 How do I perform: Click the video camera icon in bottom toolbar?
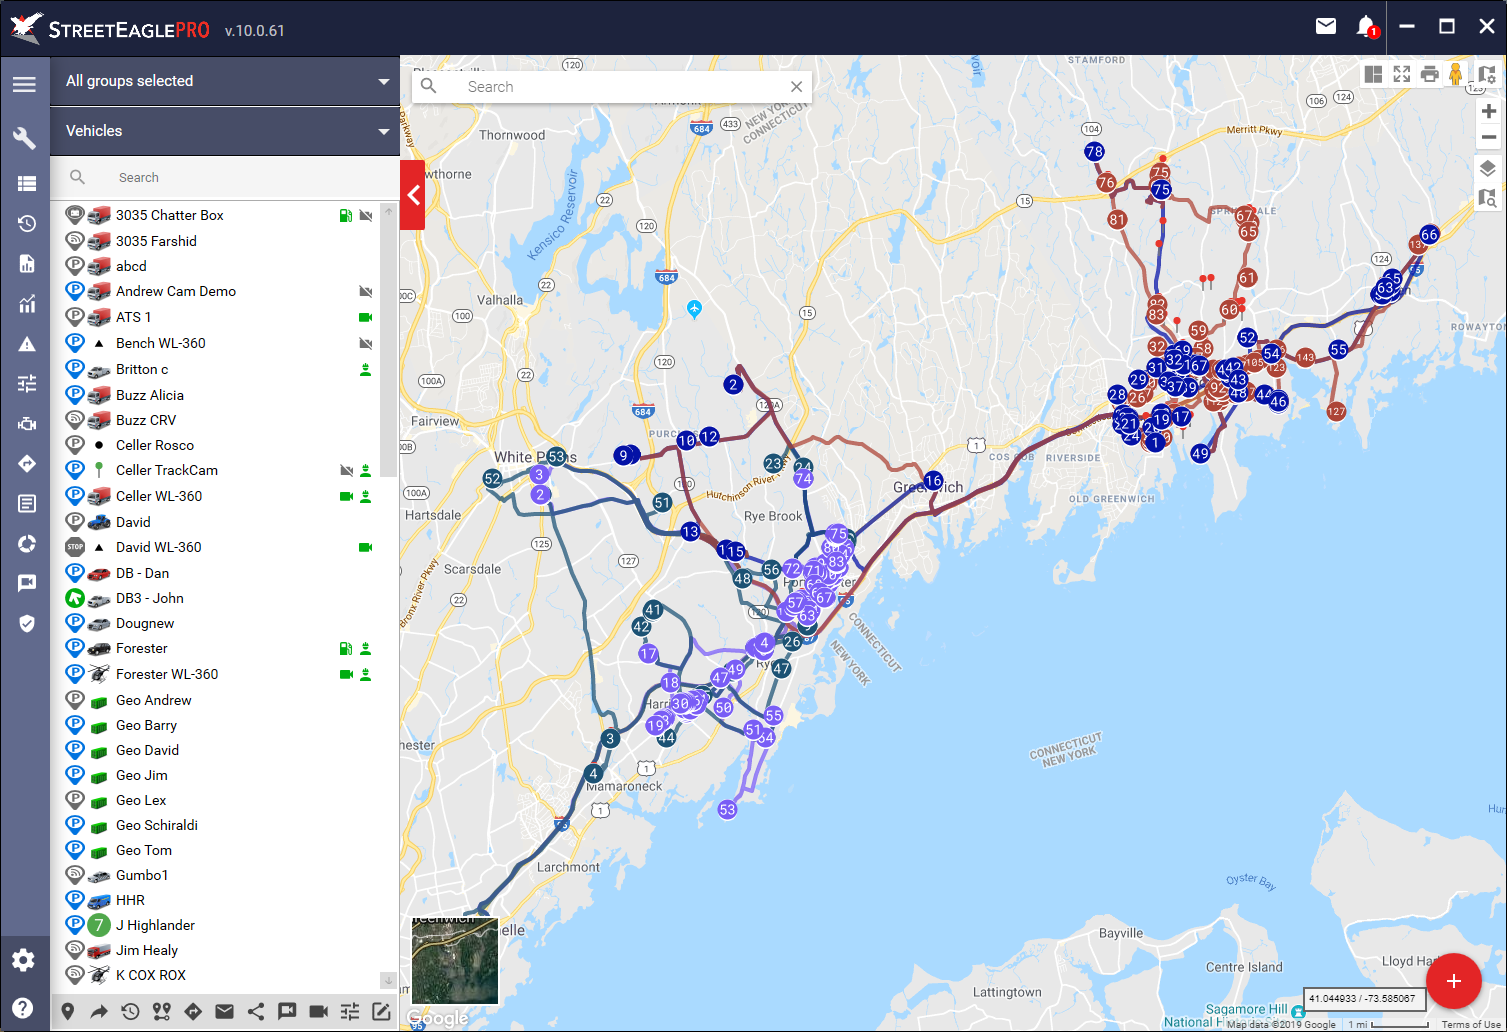318,1011
